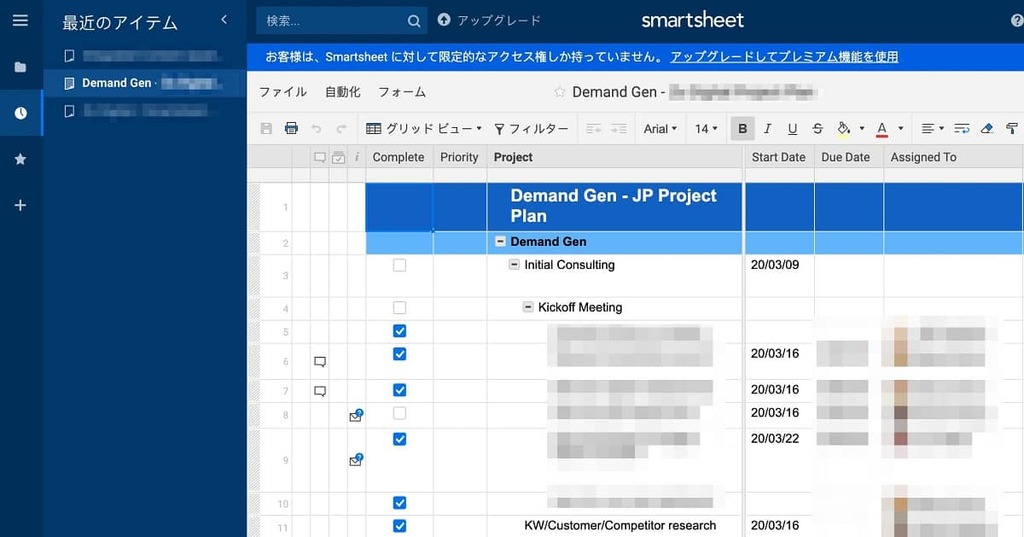Image resolution: width=1024 pixels, height=537 pixels.
Task: Click the print icon in toolbar
Action: coord(291,129)
